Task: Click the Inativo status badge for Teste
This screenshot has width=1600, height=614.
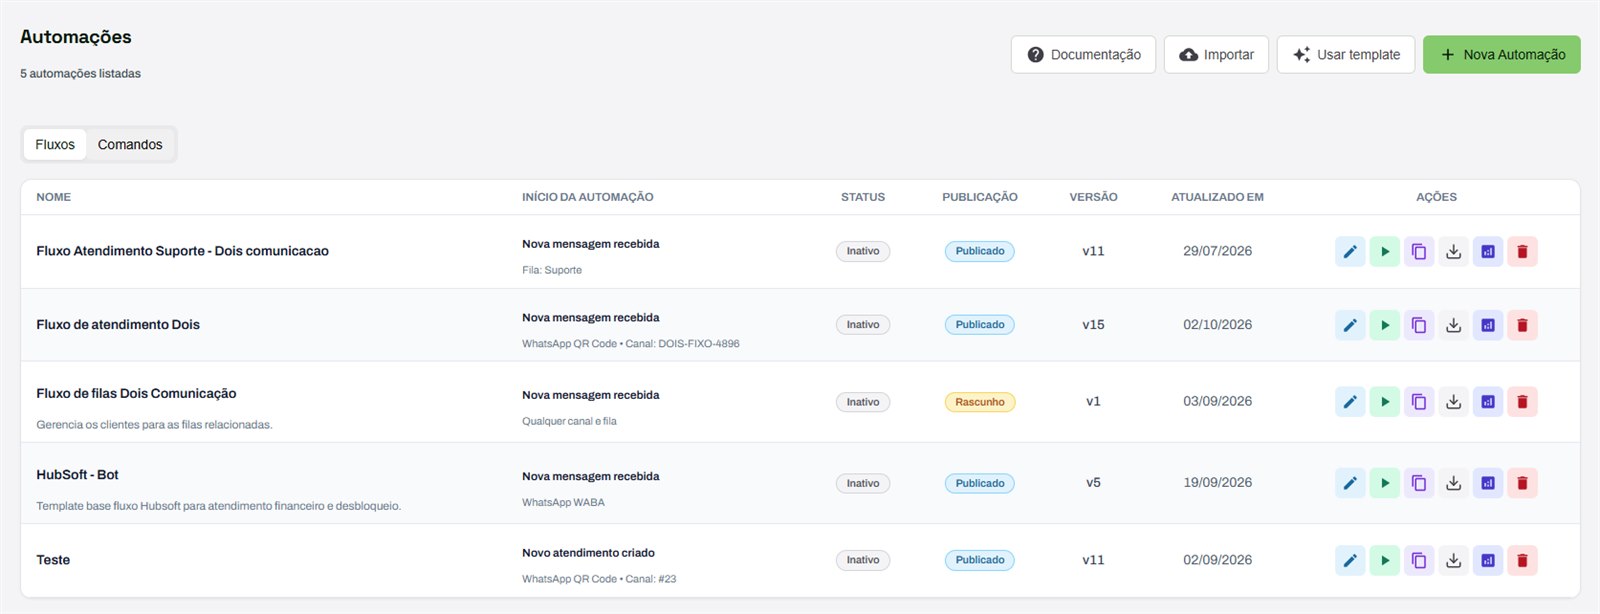Action: (x=863, y=560)
